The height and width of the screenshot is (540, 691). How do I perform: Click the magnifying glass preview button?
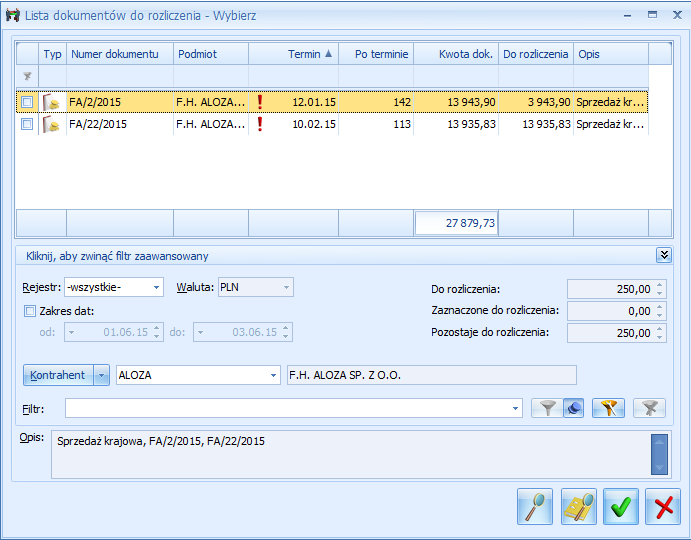[x=535, y=506]
